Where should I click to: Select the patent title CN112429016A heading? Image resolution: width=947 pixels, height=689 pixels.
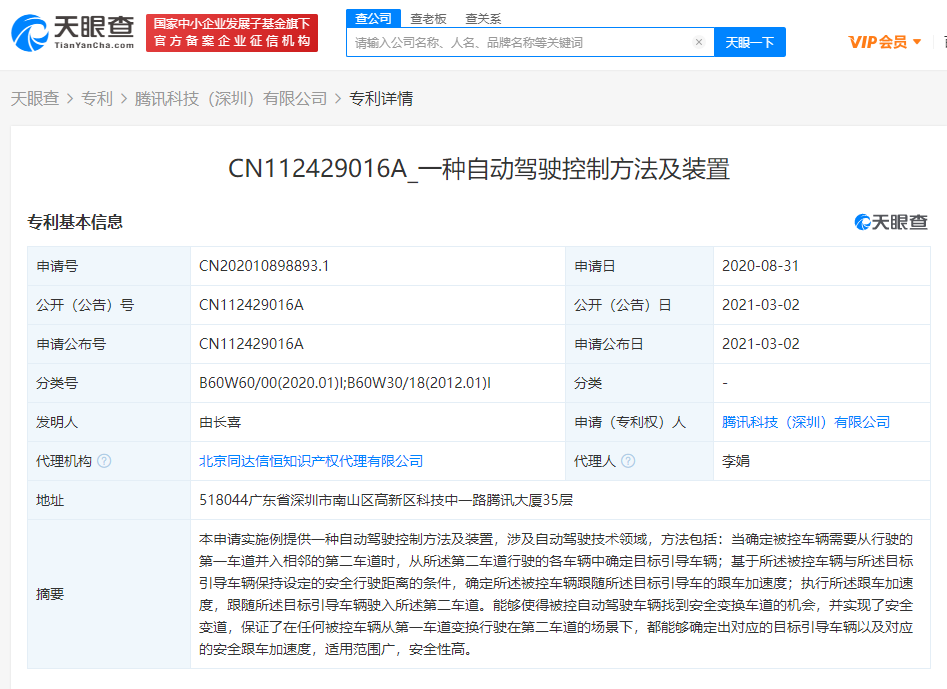tap(479, 169)
